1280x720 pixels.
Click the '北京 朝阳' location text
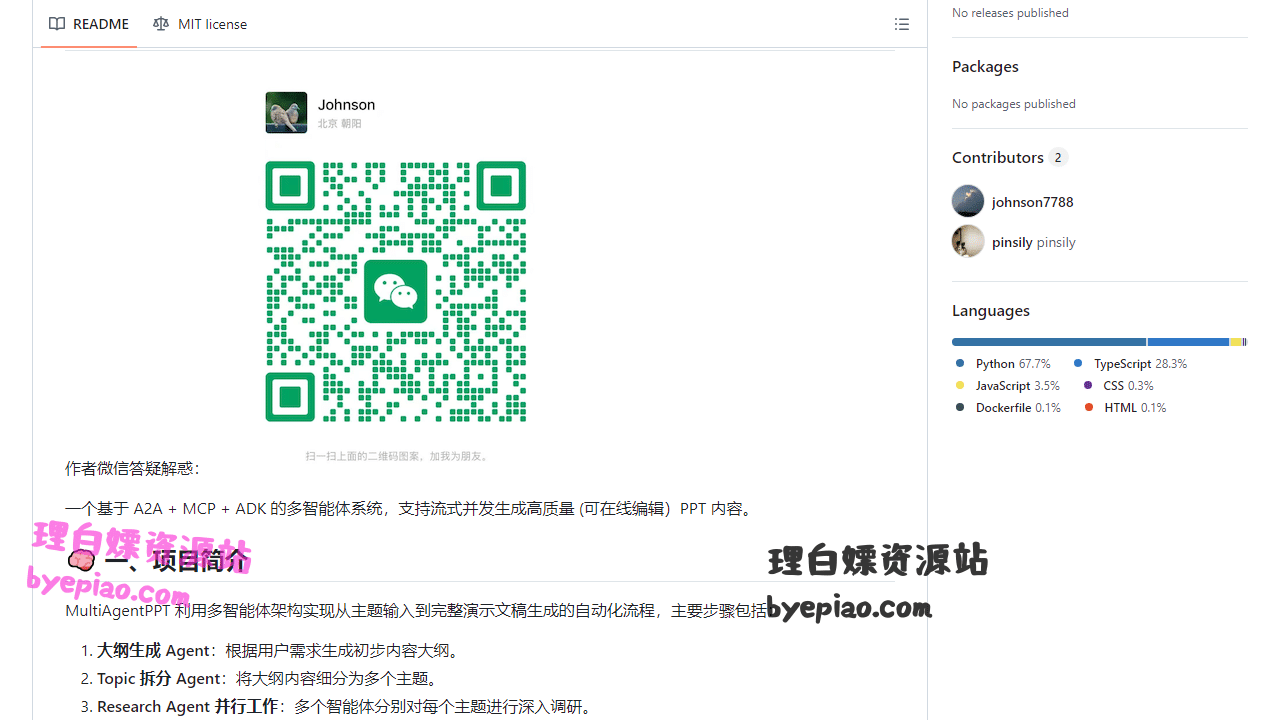click(340, 124)
